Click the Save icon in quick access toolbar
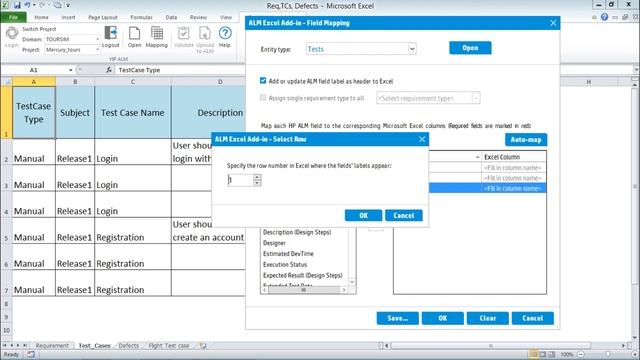The image size is (640, 360). coord(17,5)
